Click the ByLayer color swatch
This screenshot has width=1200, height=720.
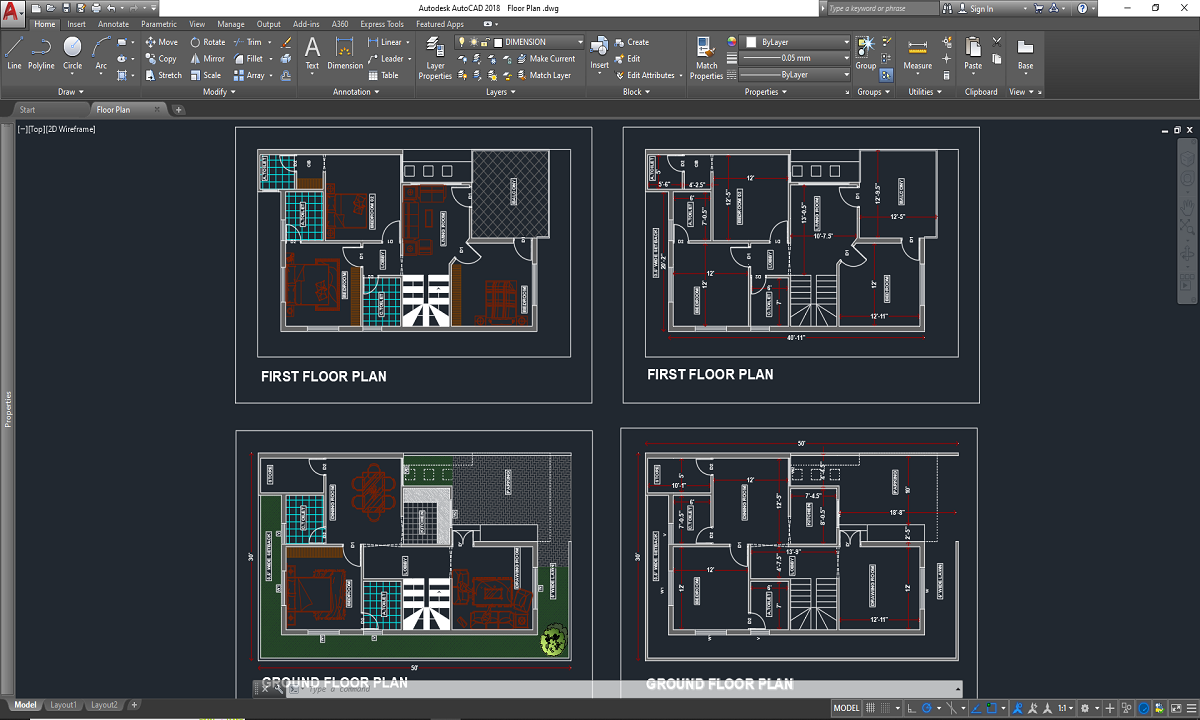click(751, 42)
